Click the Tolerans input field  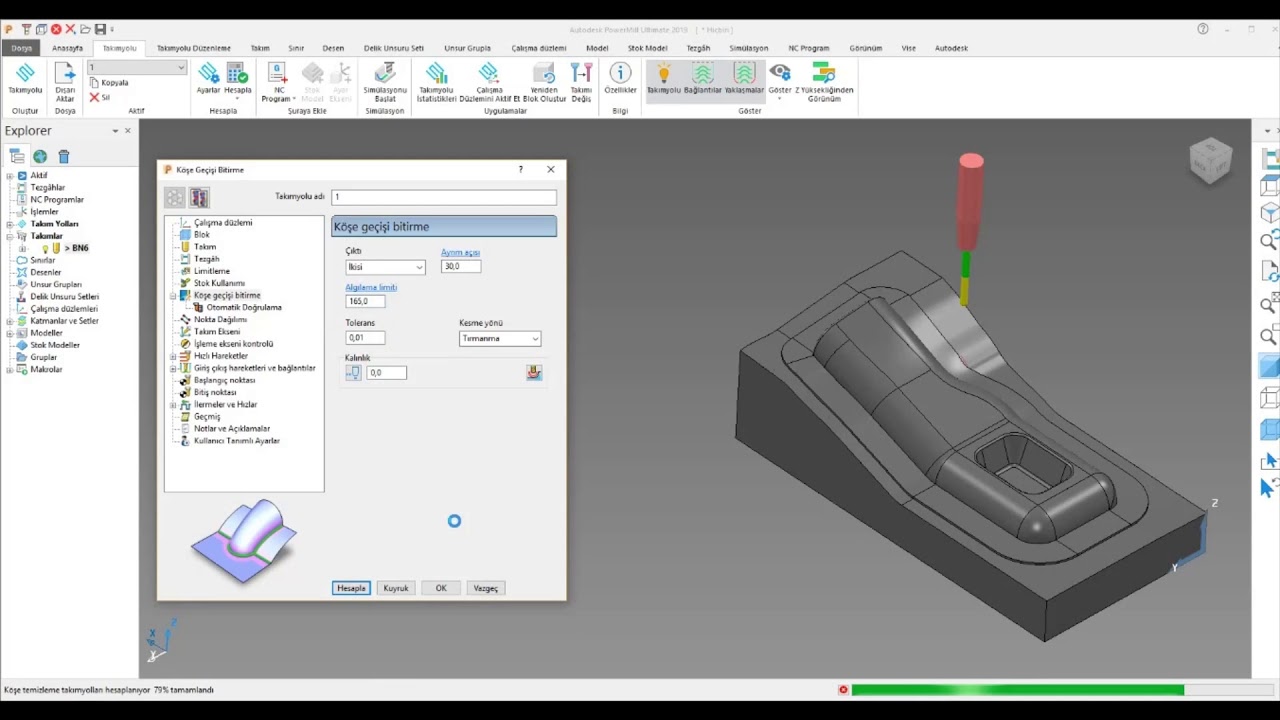(365, 338)
